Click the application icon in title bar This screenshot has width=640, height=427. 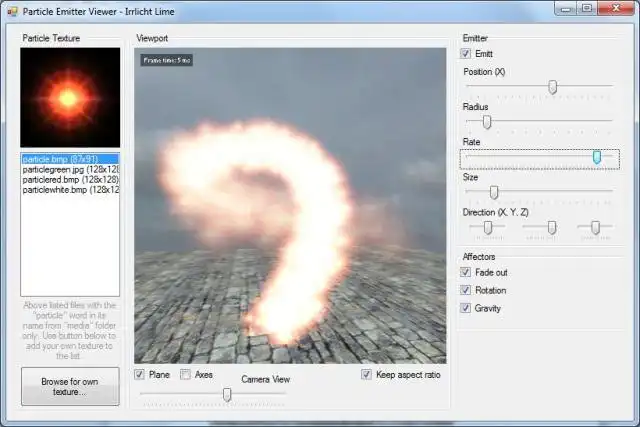(13, 11)
